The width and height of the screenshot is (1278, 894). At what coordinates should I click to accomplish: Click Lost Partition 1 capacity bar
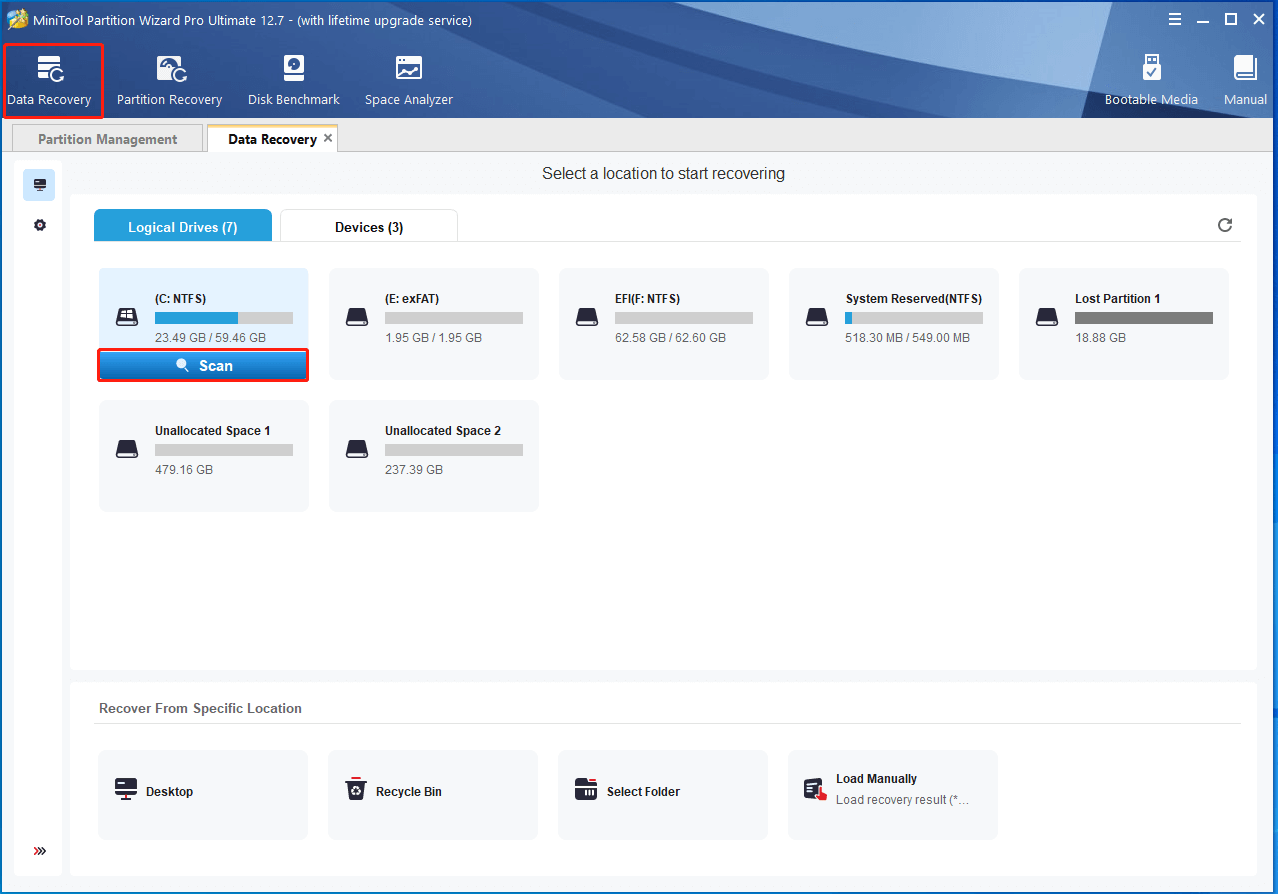click(x=1144, y=318)
